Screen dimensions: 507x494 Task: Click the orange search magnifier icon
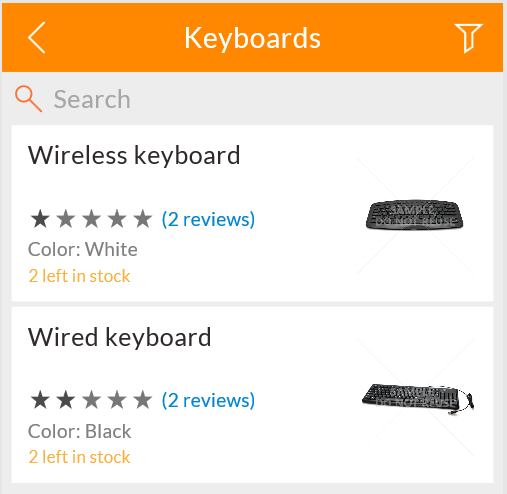click(x=28, y=98)
